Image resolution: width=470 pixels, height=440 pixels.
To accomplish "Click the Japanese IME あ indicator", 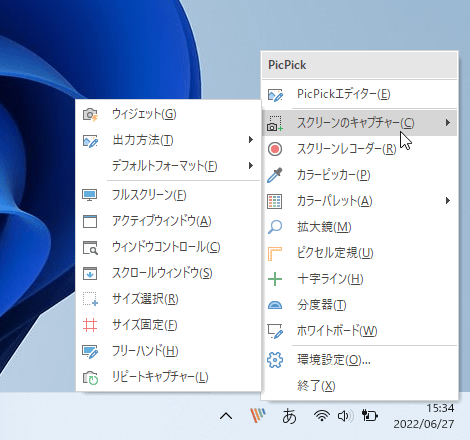I will 289,416.
